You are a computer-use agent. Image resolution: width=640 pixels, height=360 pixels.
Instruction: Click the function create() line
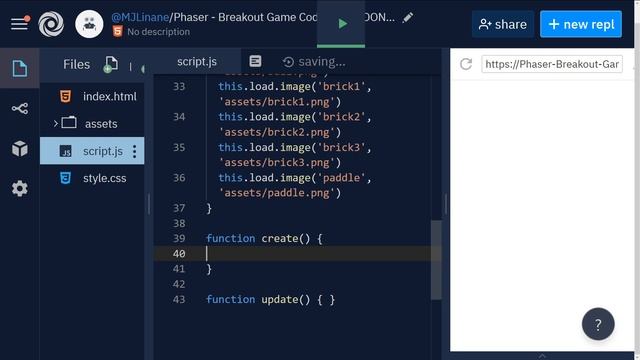pyautogui.click(x=264, y=238)
